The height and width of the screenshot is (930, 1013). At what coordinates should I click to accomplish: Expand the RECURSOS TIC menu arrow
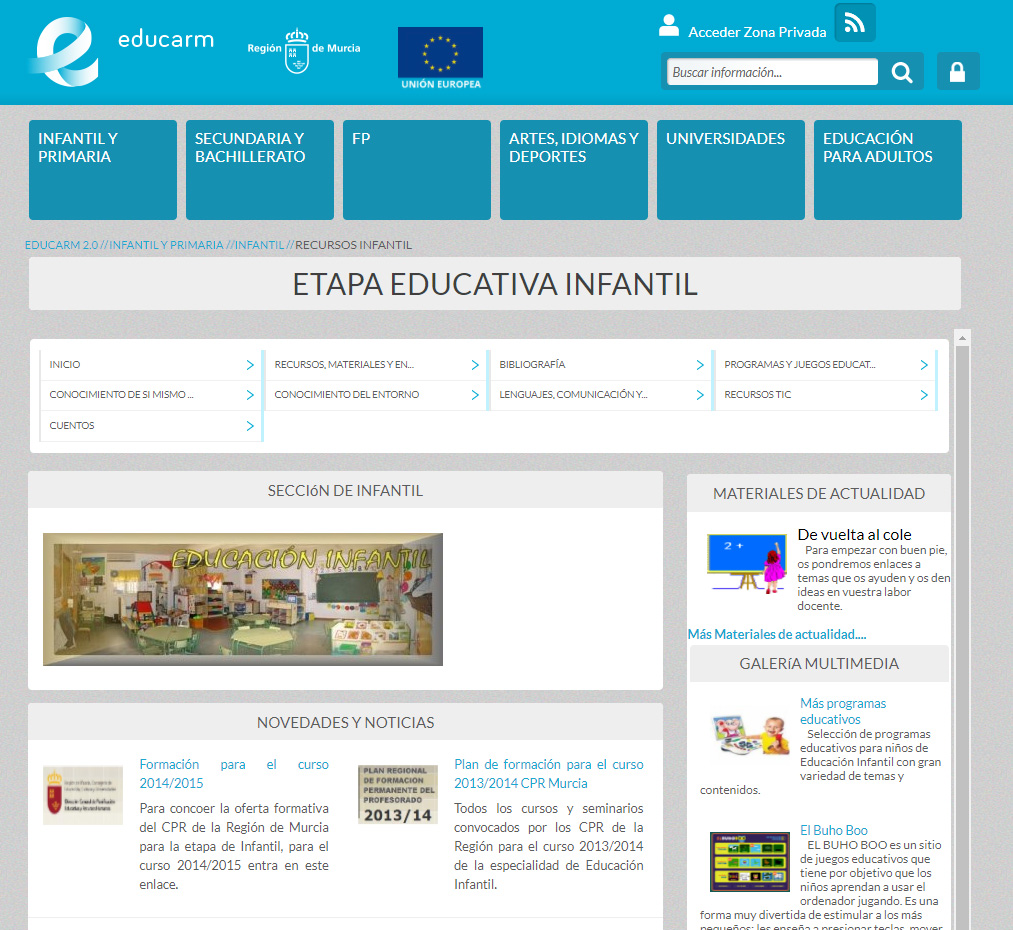point(924,395)
